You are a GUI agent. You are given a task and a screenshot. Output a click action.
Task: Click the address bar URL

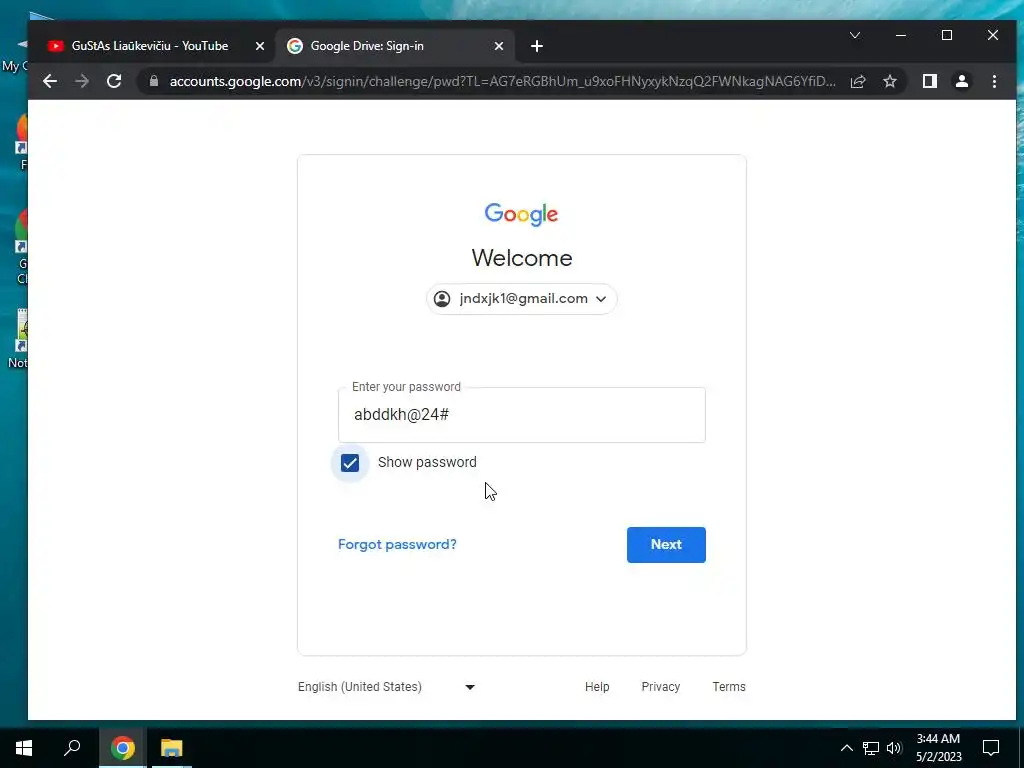pyautogui.click(x=502, y=81)
